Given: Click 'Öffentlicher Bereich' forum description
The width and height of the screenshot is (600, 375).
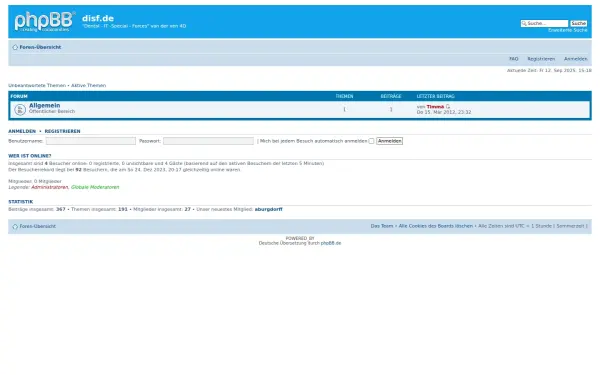Looking at the screenshot, I should tap(52, 111).
